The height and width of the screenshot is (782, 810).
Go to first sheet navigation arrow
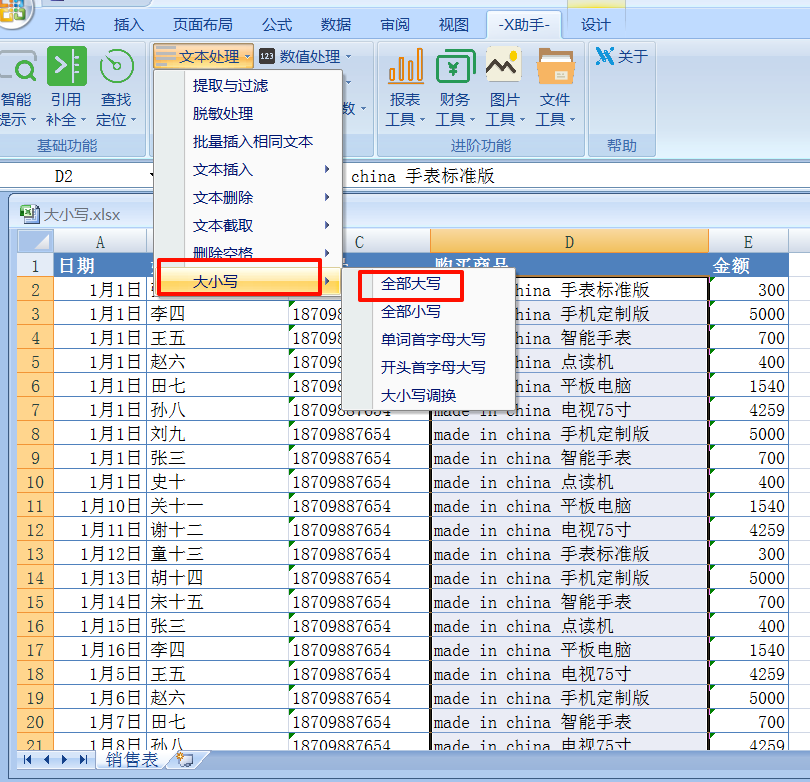pyautogui.click(x=27, y=759)
